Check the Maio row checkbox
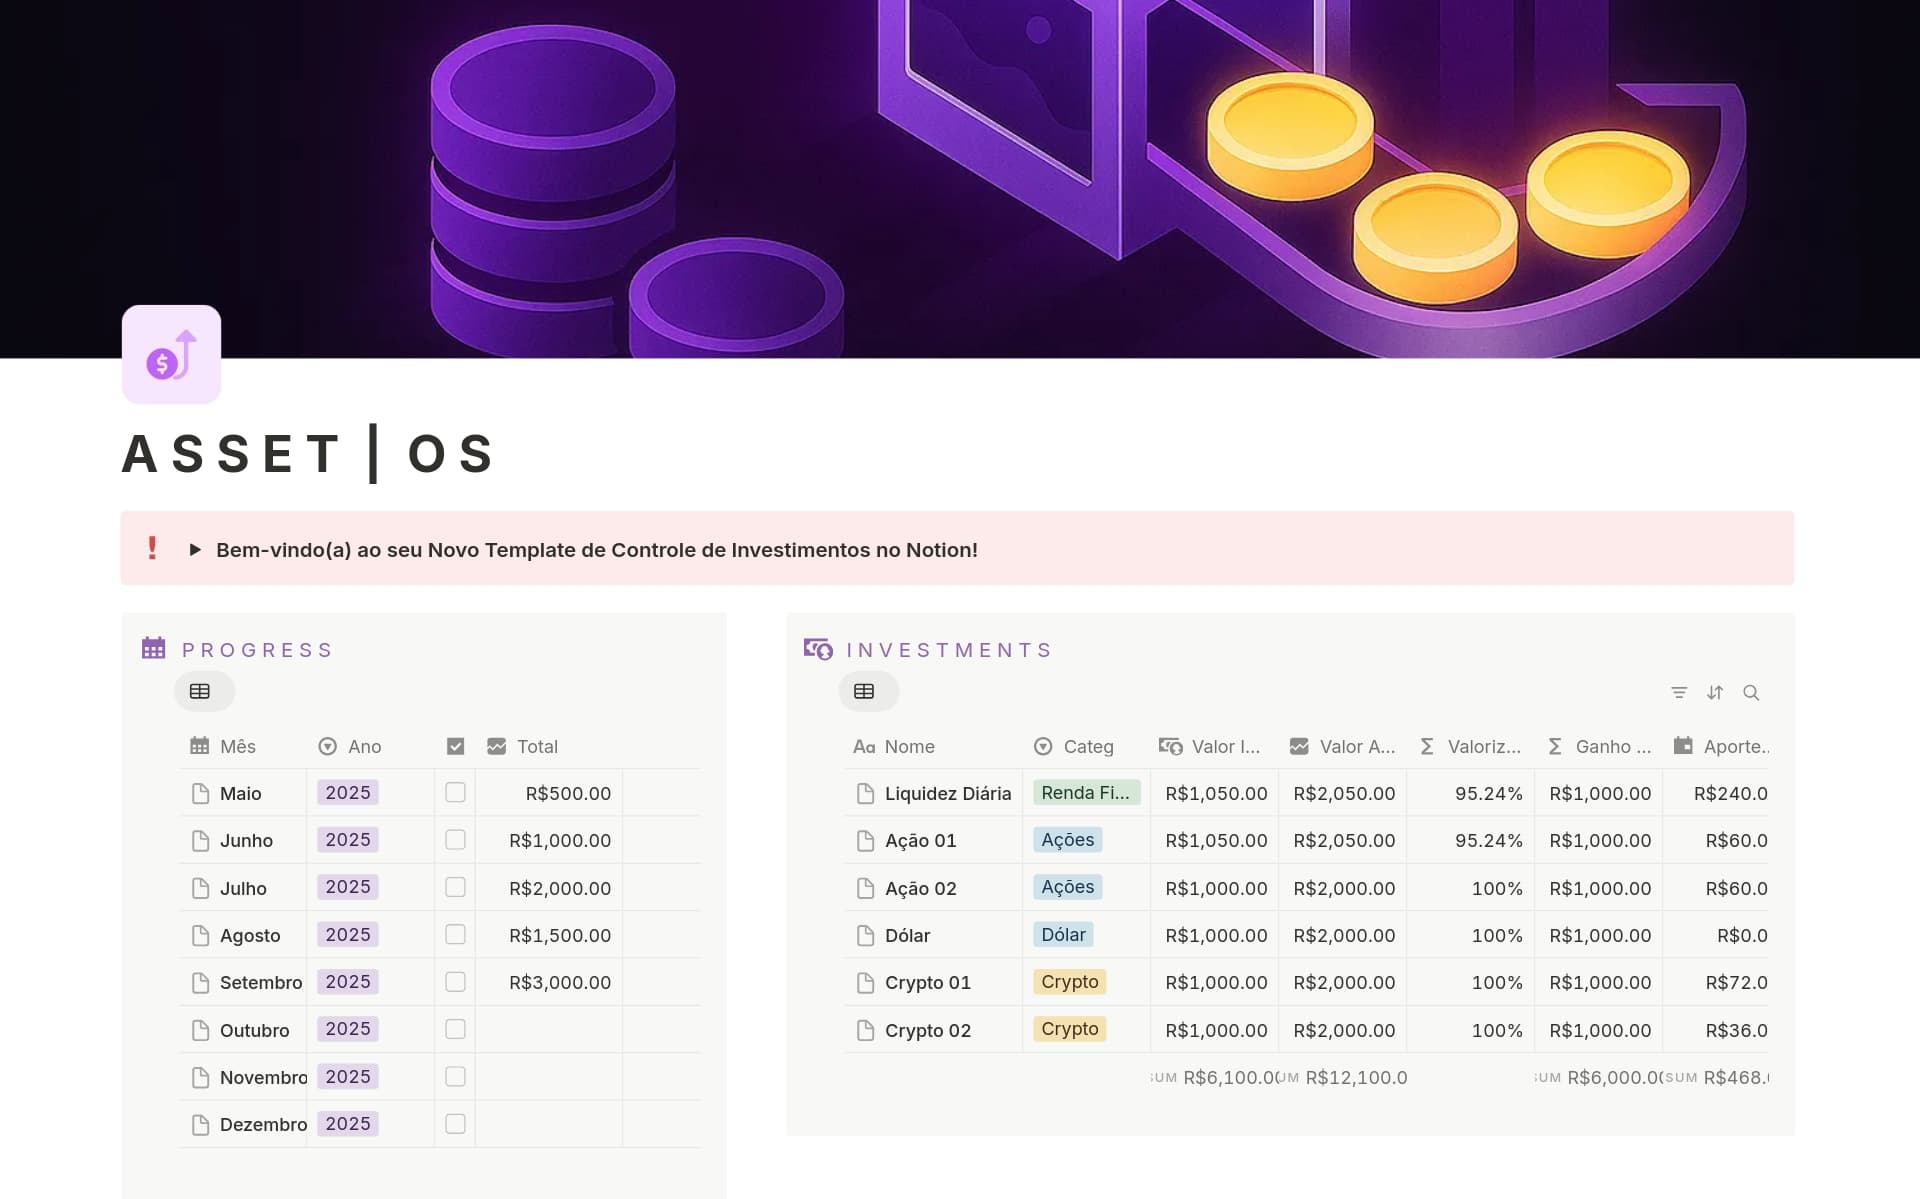Viewport: 1920px width, 1199px height. 455,792
